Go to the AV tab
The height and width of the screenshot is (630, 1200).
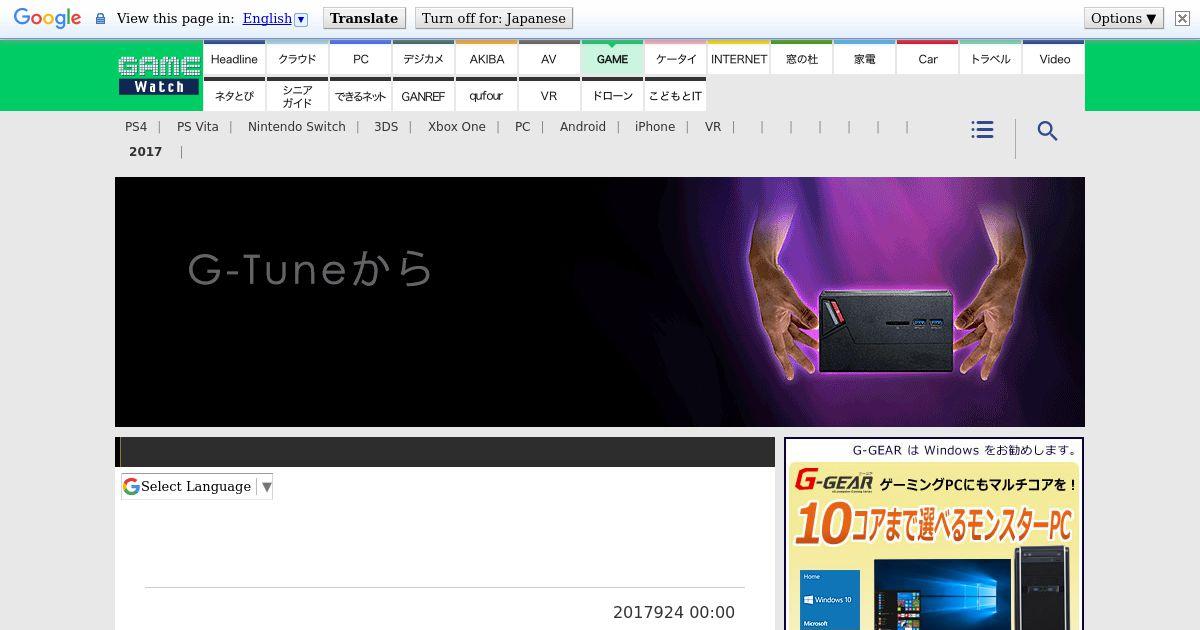coord(549,58)
